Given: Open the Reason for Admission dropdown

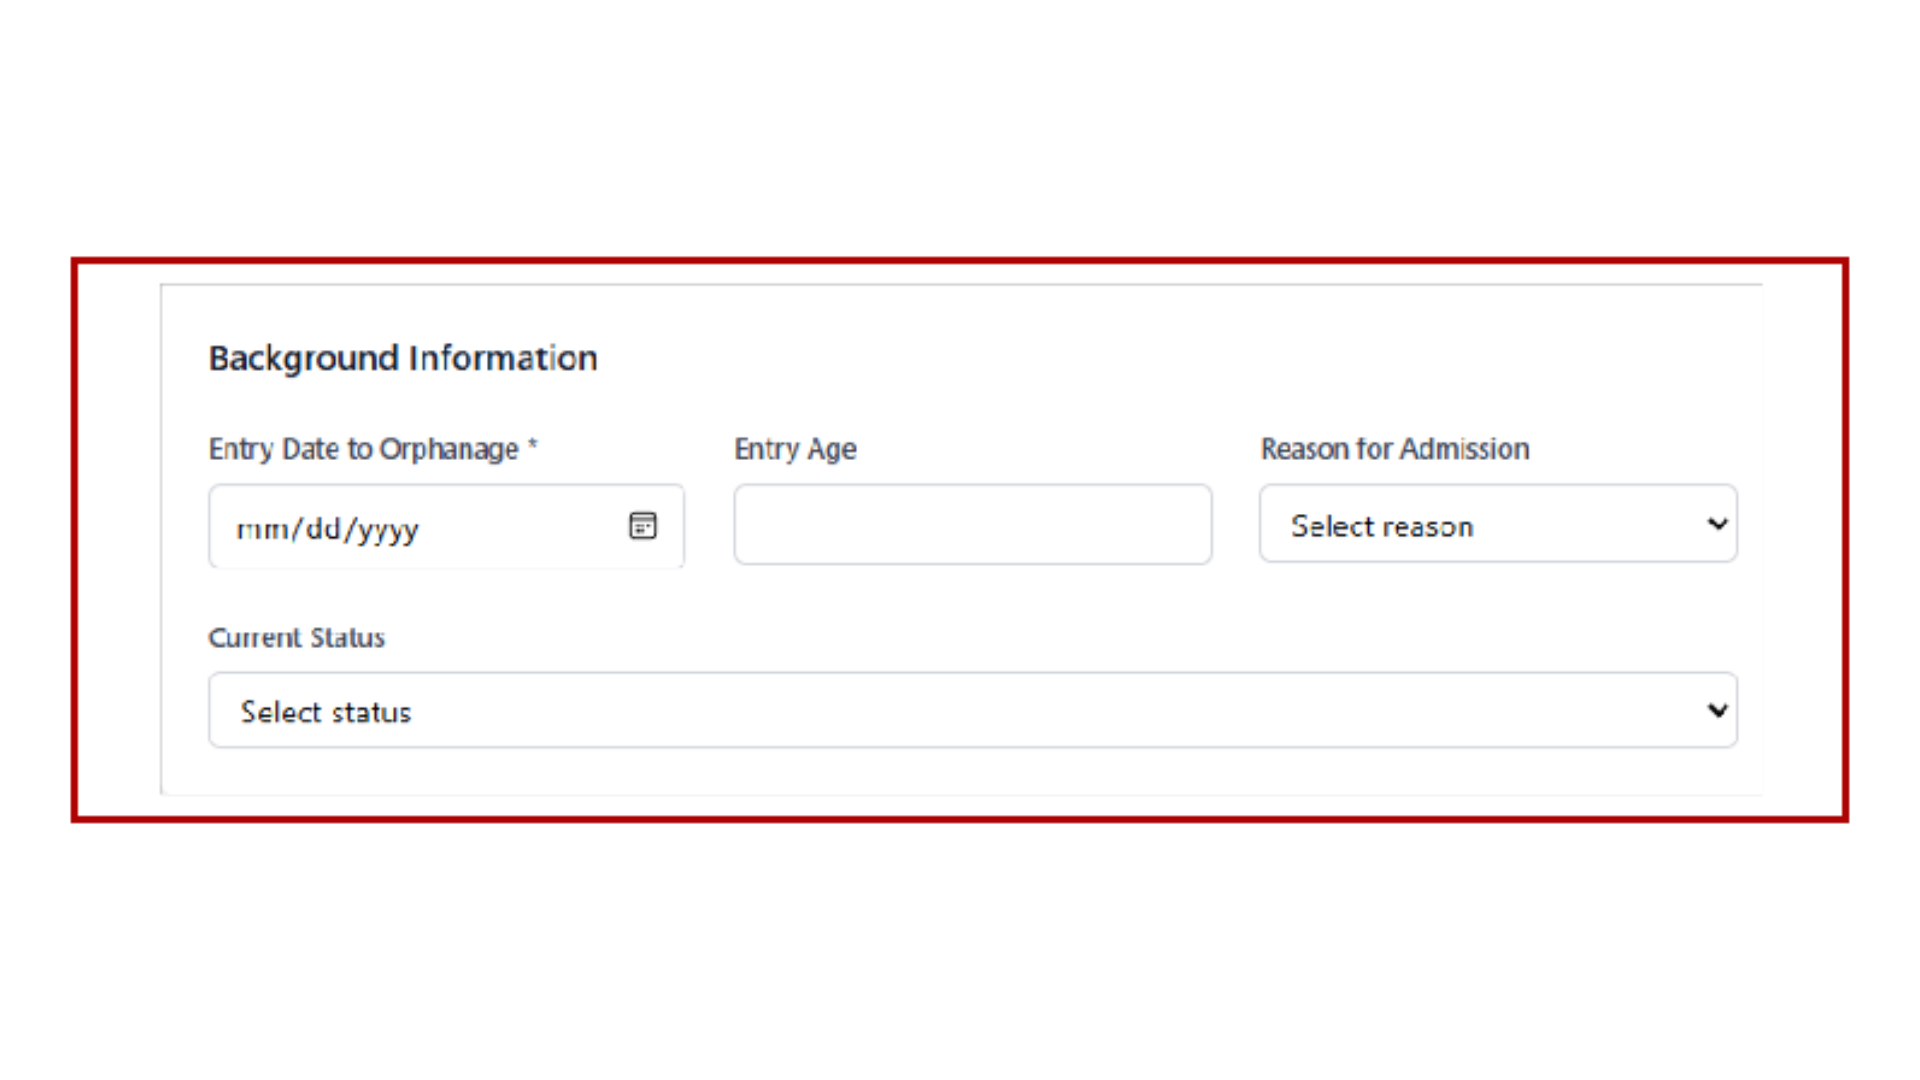Looking at the screenshot, I should pos(1497,524).
